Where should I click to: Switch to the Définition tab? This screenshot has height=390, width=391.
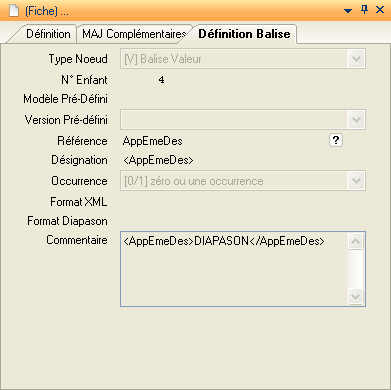[48, 34]
